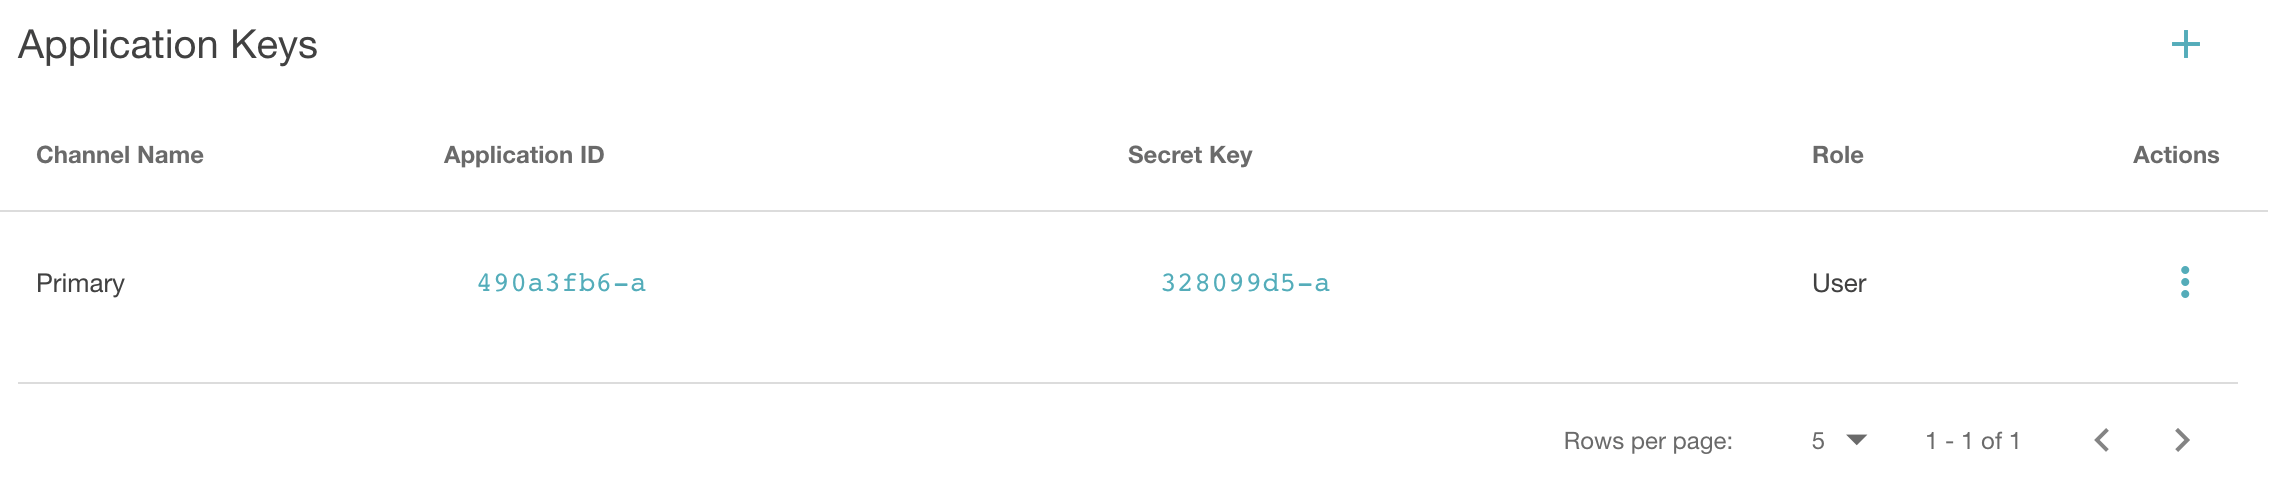Click the Secret Key column header
This screenshot has width=2282, height=498.
tap(1190, 155)
